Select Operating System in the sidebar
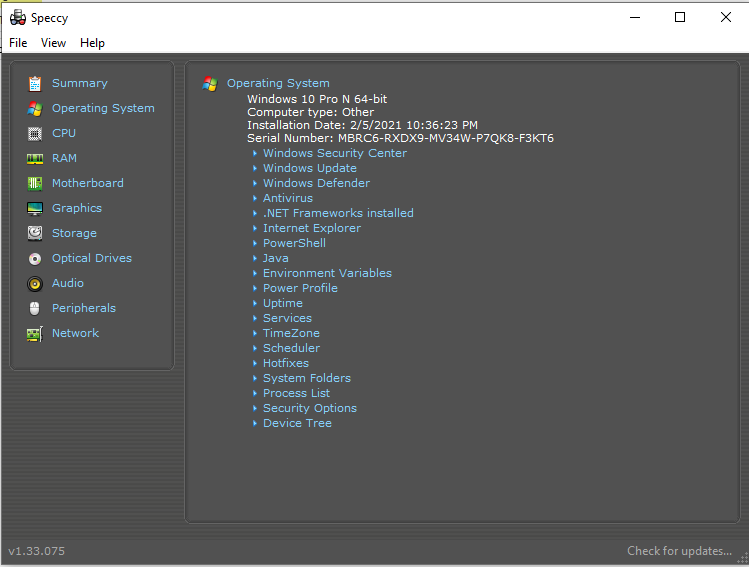 point(103,108)
